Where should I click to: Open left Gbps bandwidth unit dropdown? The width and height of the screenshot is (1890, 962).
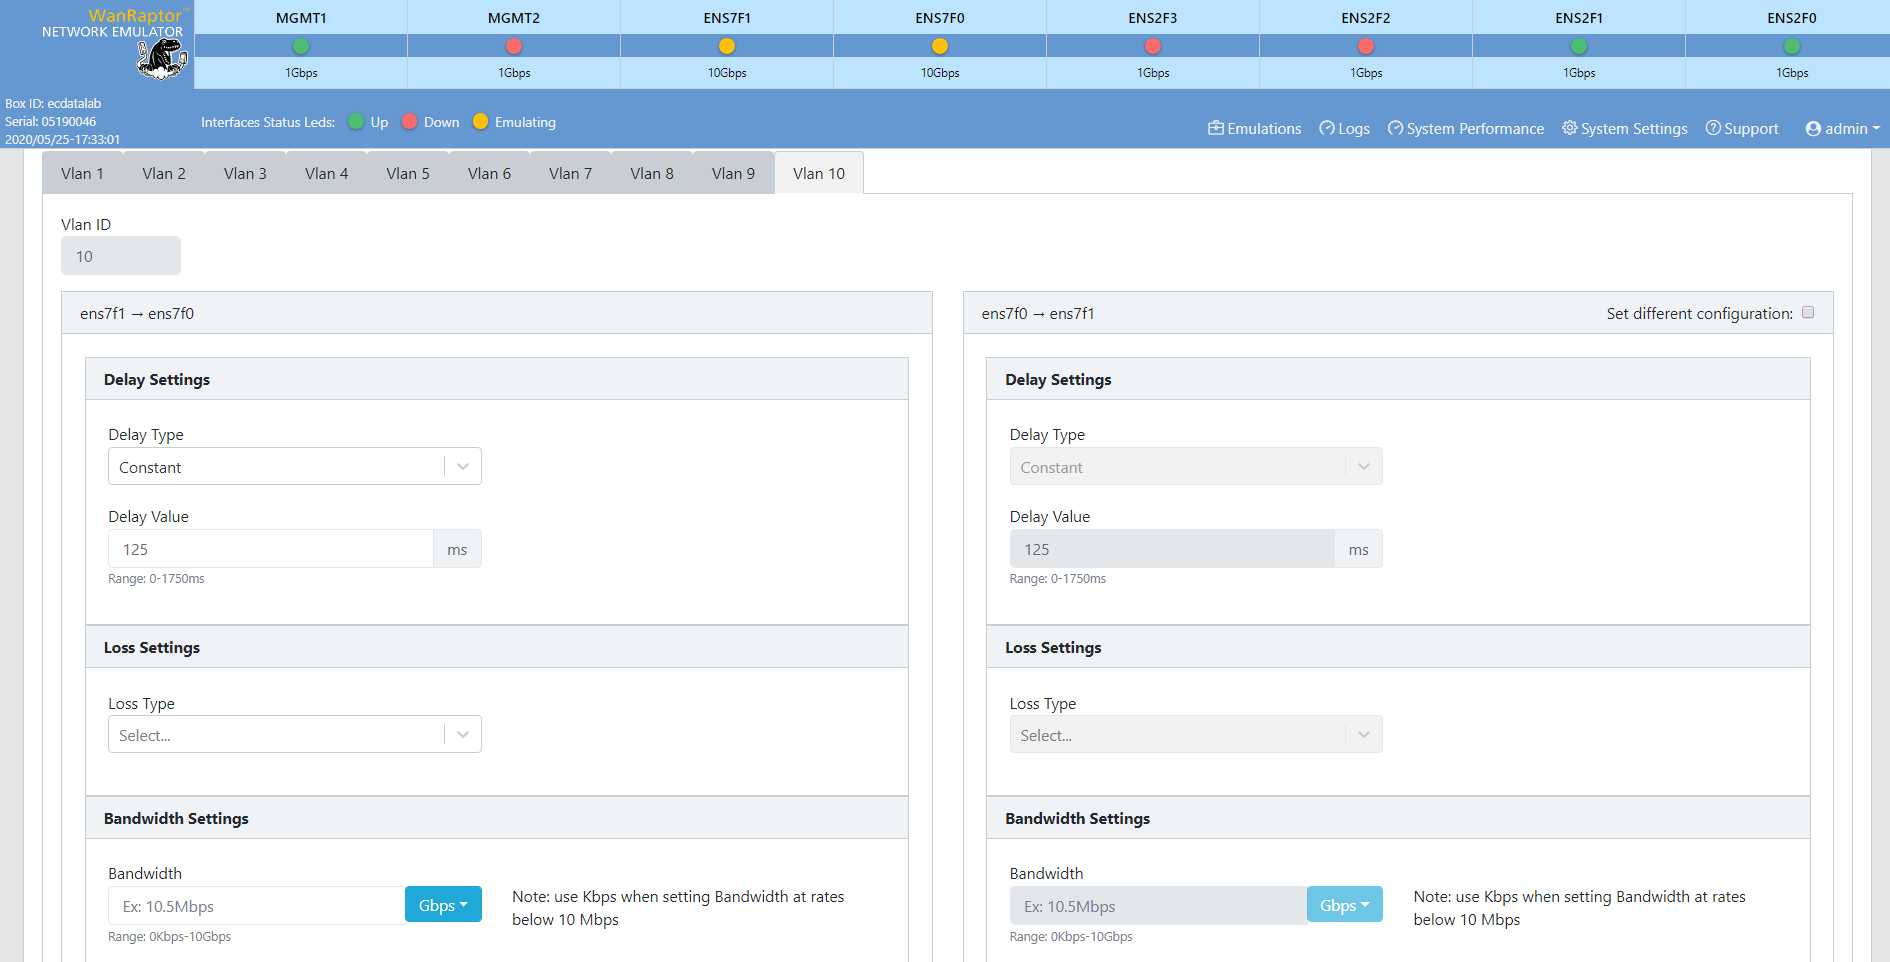(x=443, y=905)
